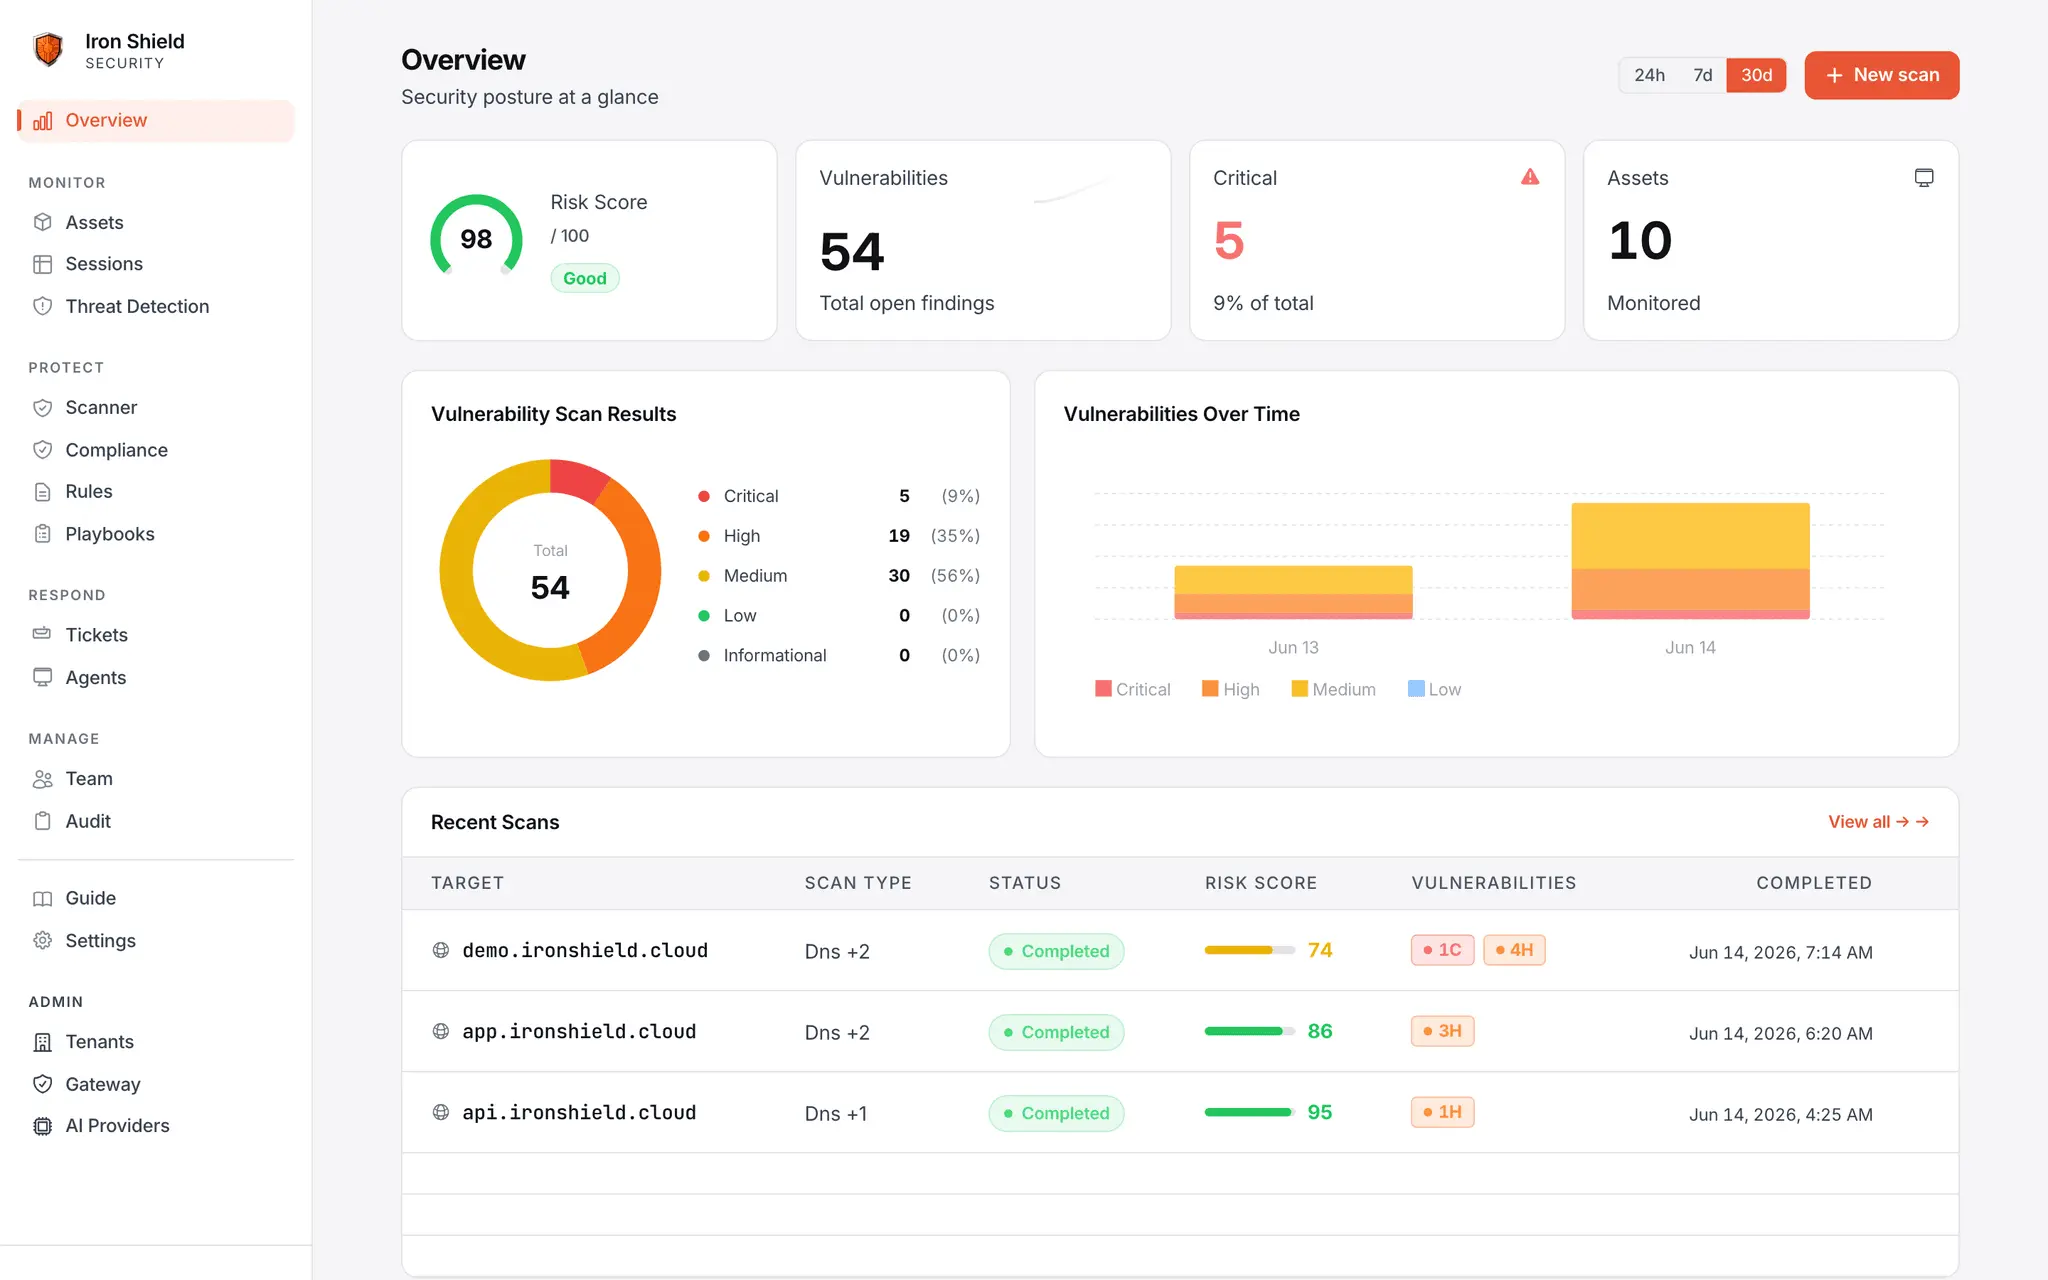Click the Playbooks clipboard icon
This screenshot has width=2048, height=1280.
coord(42,534)
